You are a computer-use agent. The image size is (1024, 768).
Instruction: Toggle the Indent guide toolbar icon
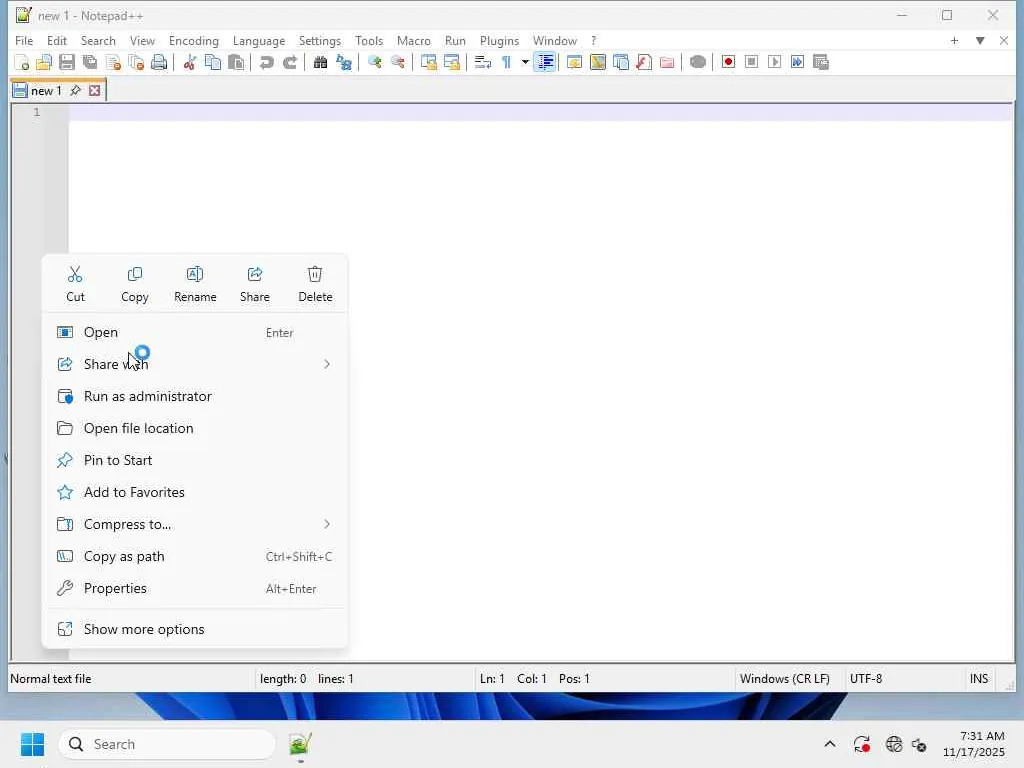click(545, 63)
